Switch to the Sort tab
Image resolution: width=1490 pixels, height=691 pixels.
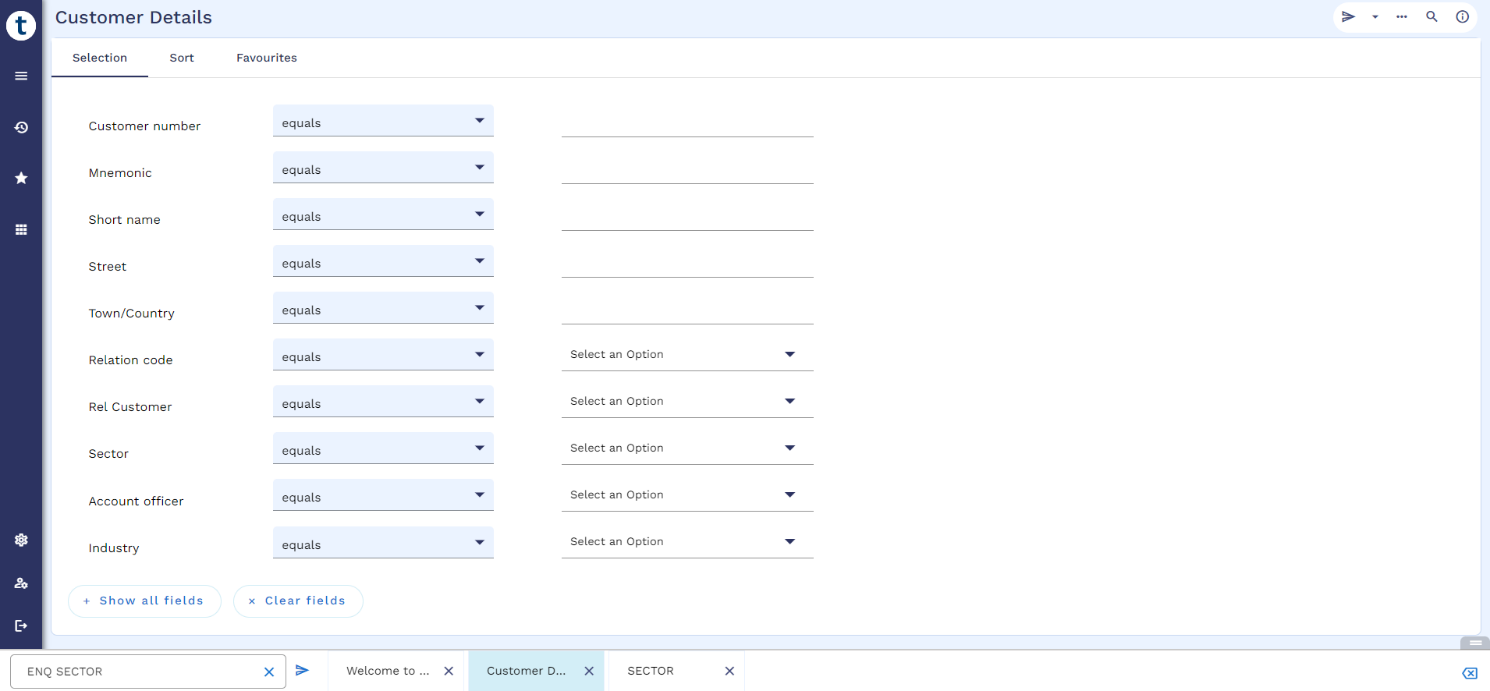tap(182, 58)
